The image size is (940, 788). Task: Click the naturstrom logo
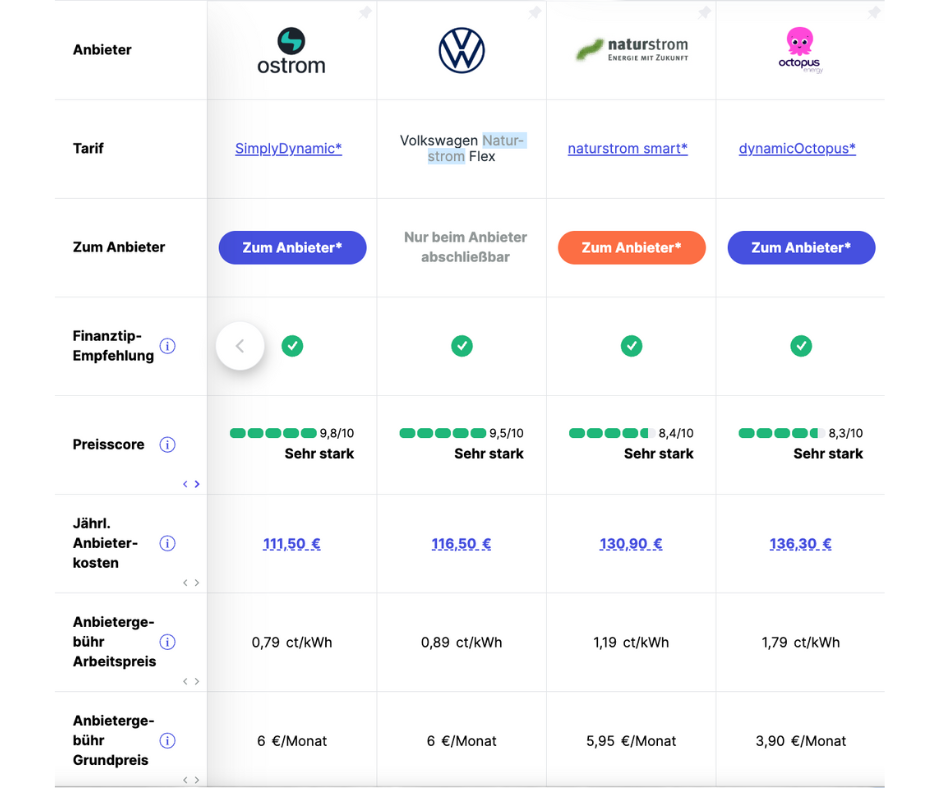[x=631, y=50]
